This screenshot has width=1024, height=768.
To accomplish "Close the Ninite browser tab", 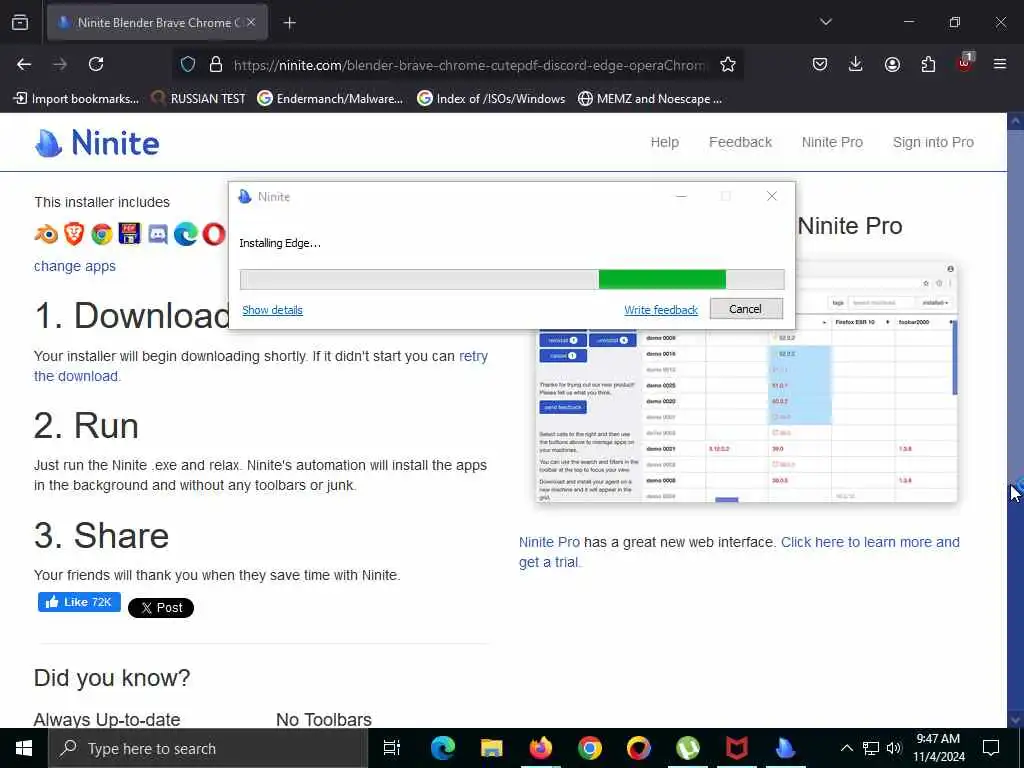I will click(251, 23).
